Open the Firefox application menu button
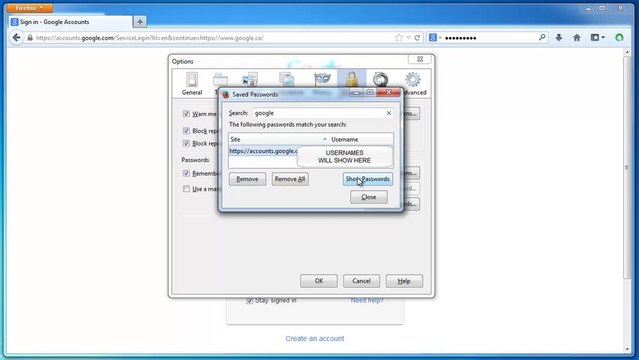639x360 pixels. pyautogui.click(x=29, y=8)
